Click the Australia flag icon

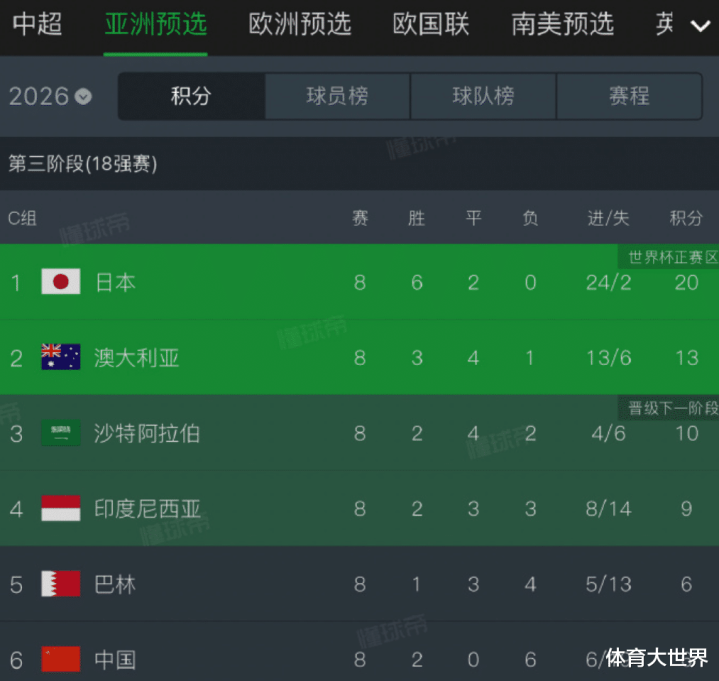(60, 357)
